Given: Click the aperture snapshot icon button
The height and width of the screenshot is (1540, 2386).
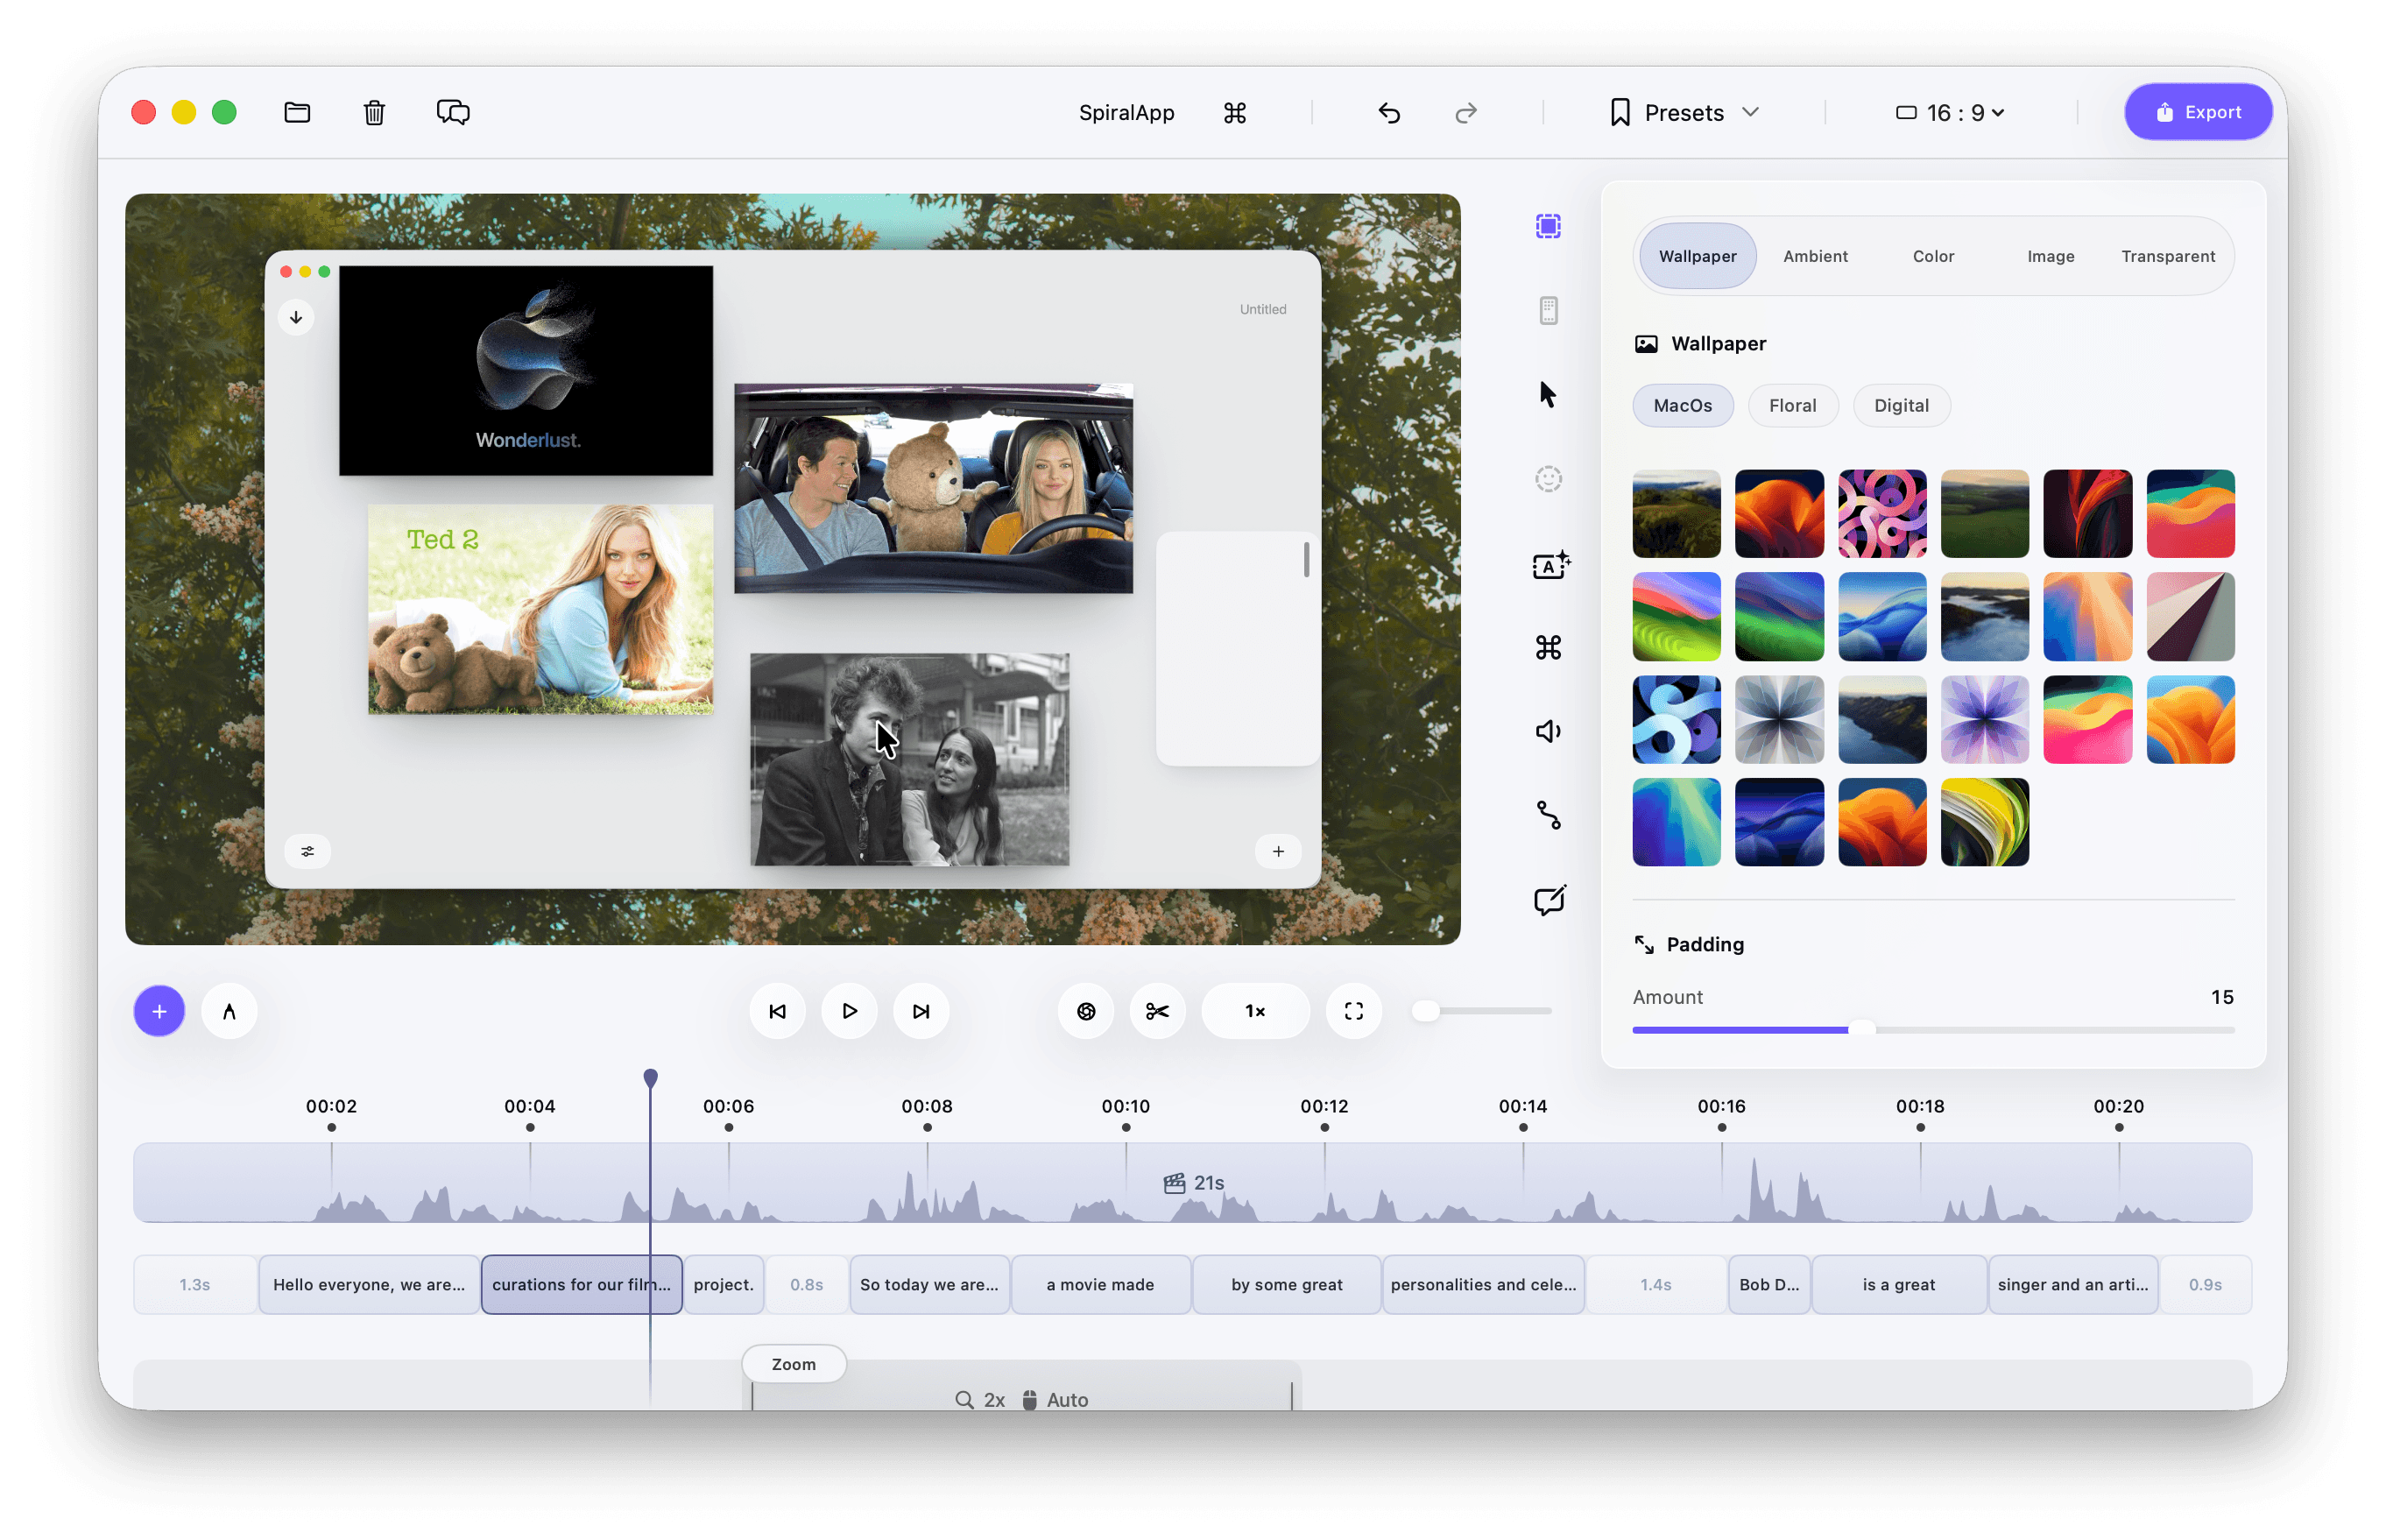Looking at the screenshot, I should pyautogui.click(x=1086, y=1011).
